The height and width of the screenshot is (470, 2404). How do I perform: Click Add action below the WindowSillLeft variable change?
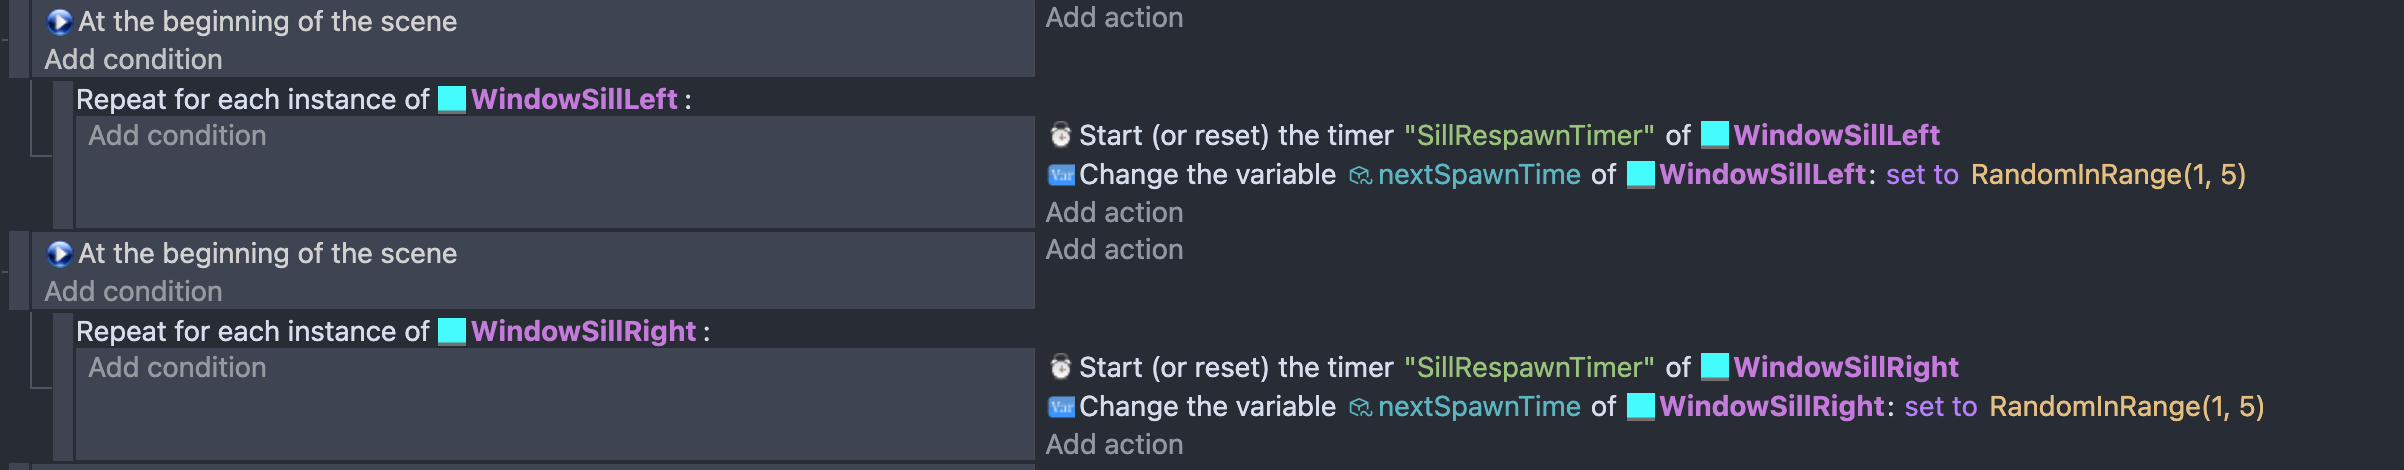pyautogui.click(x=1114, y=212)
